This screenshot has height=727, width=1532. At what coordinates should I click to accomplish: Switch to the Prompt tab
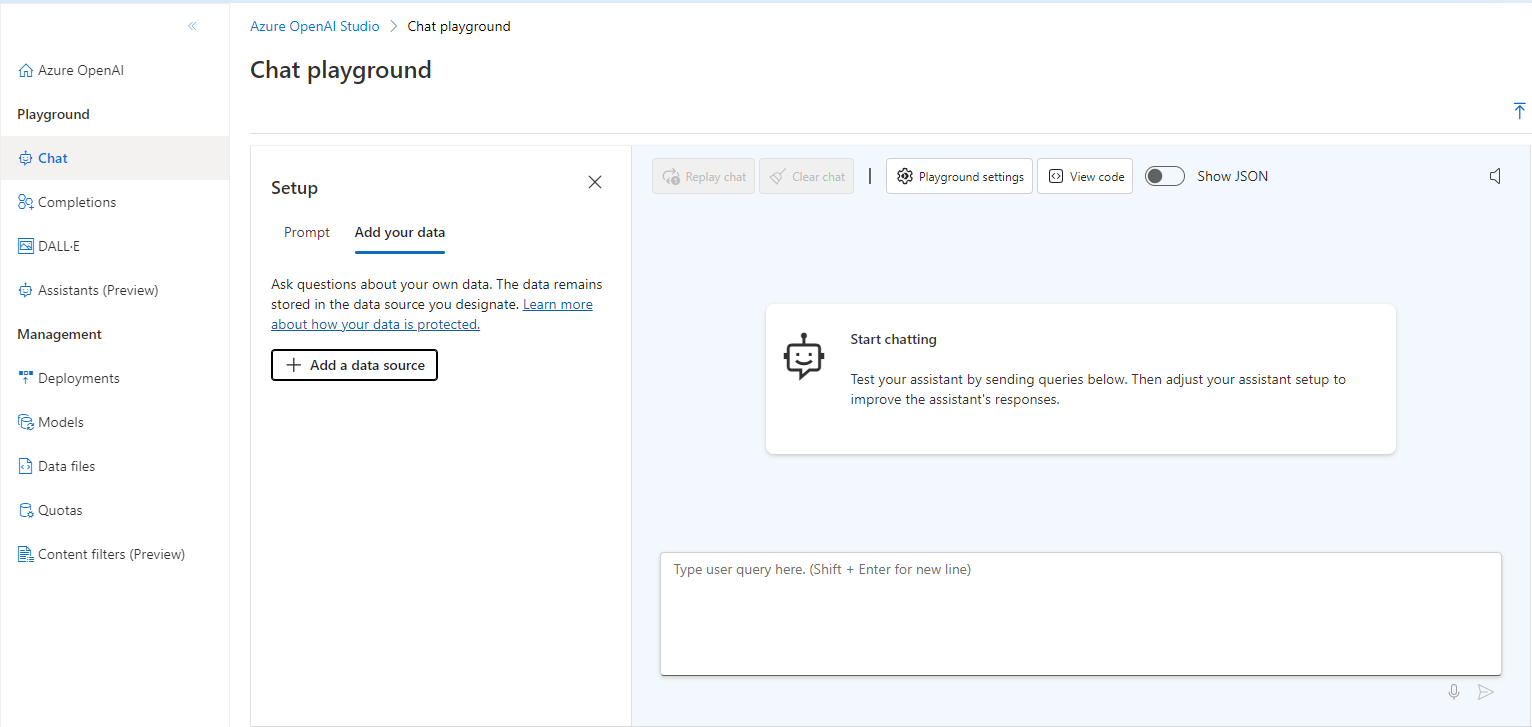[307, 232]
